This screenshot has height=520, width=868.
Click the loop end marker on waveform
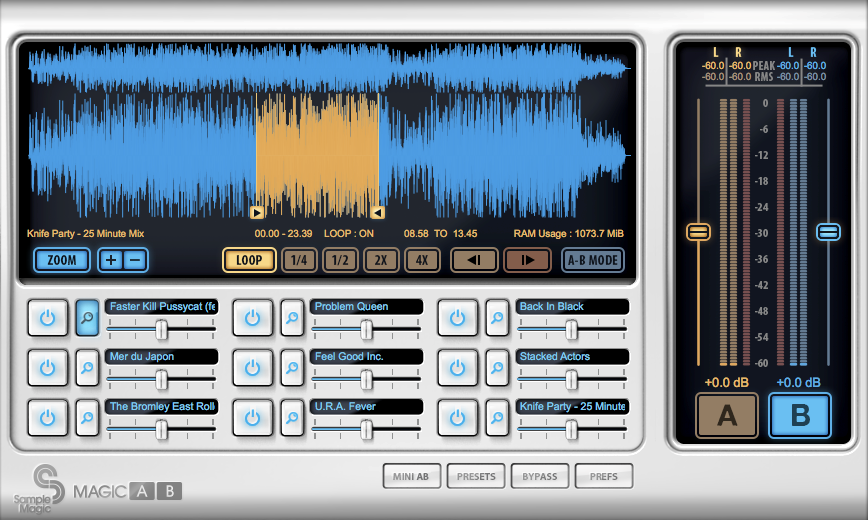tap(378, 213)
